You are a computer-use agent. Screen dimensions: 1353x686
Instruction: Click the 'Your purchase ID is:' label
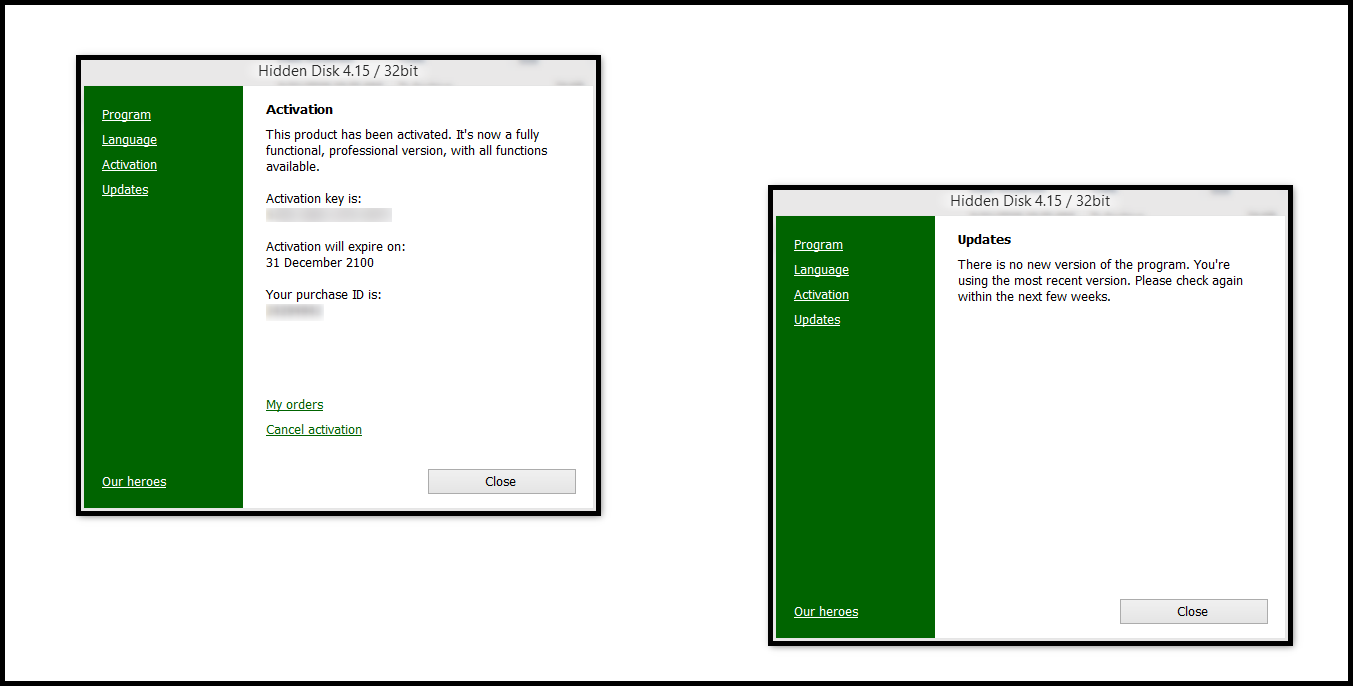pyautogui.click(x=324, y=295)
